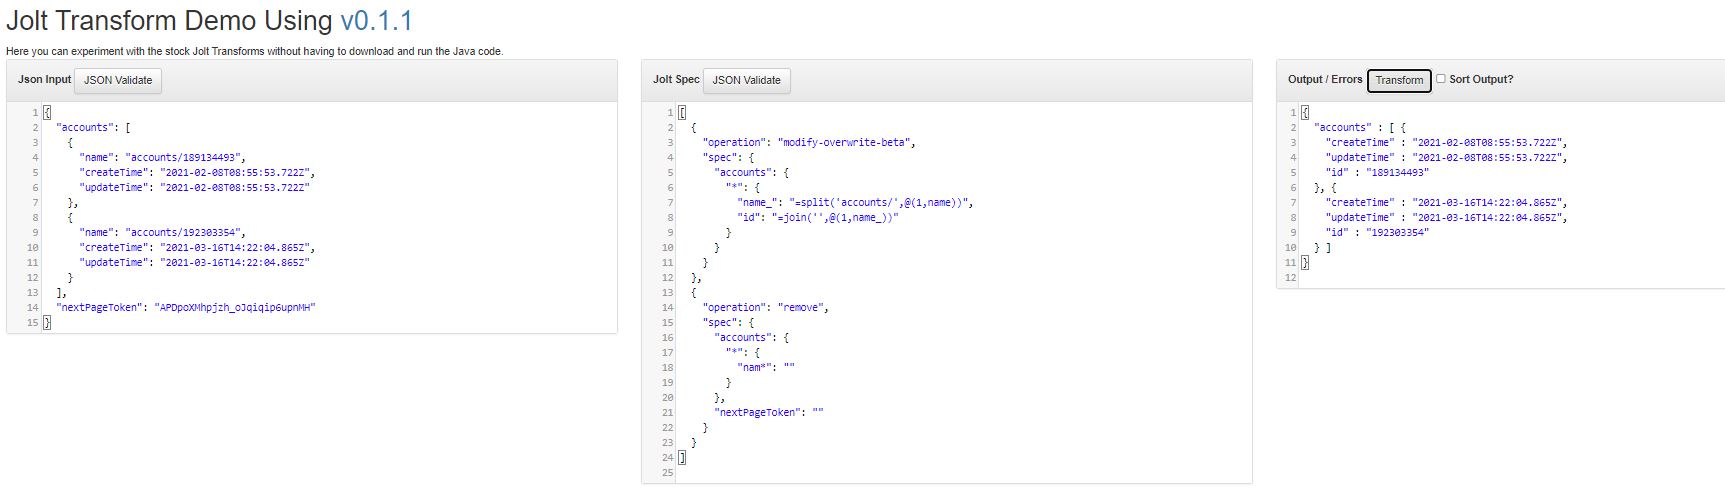
Task: Click the "id" : "189134493" line in Output
Action: pyautogui.click(x=1377, y=173)
